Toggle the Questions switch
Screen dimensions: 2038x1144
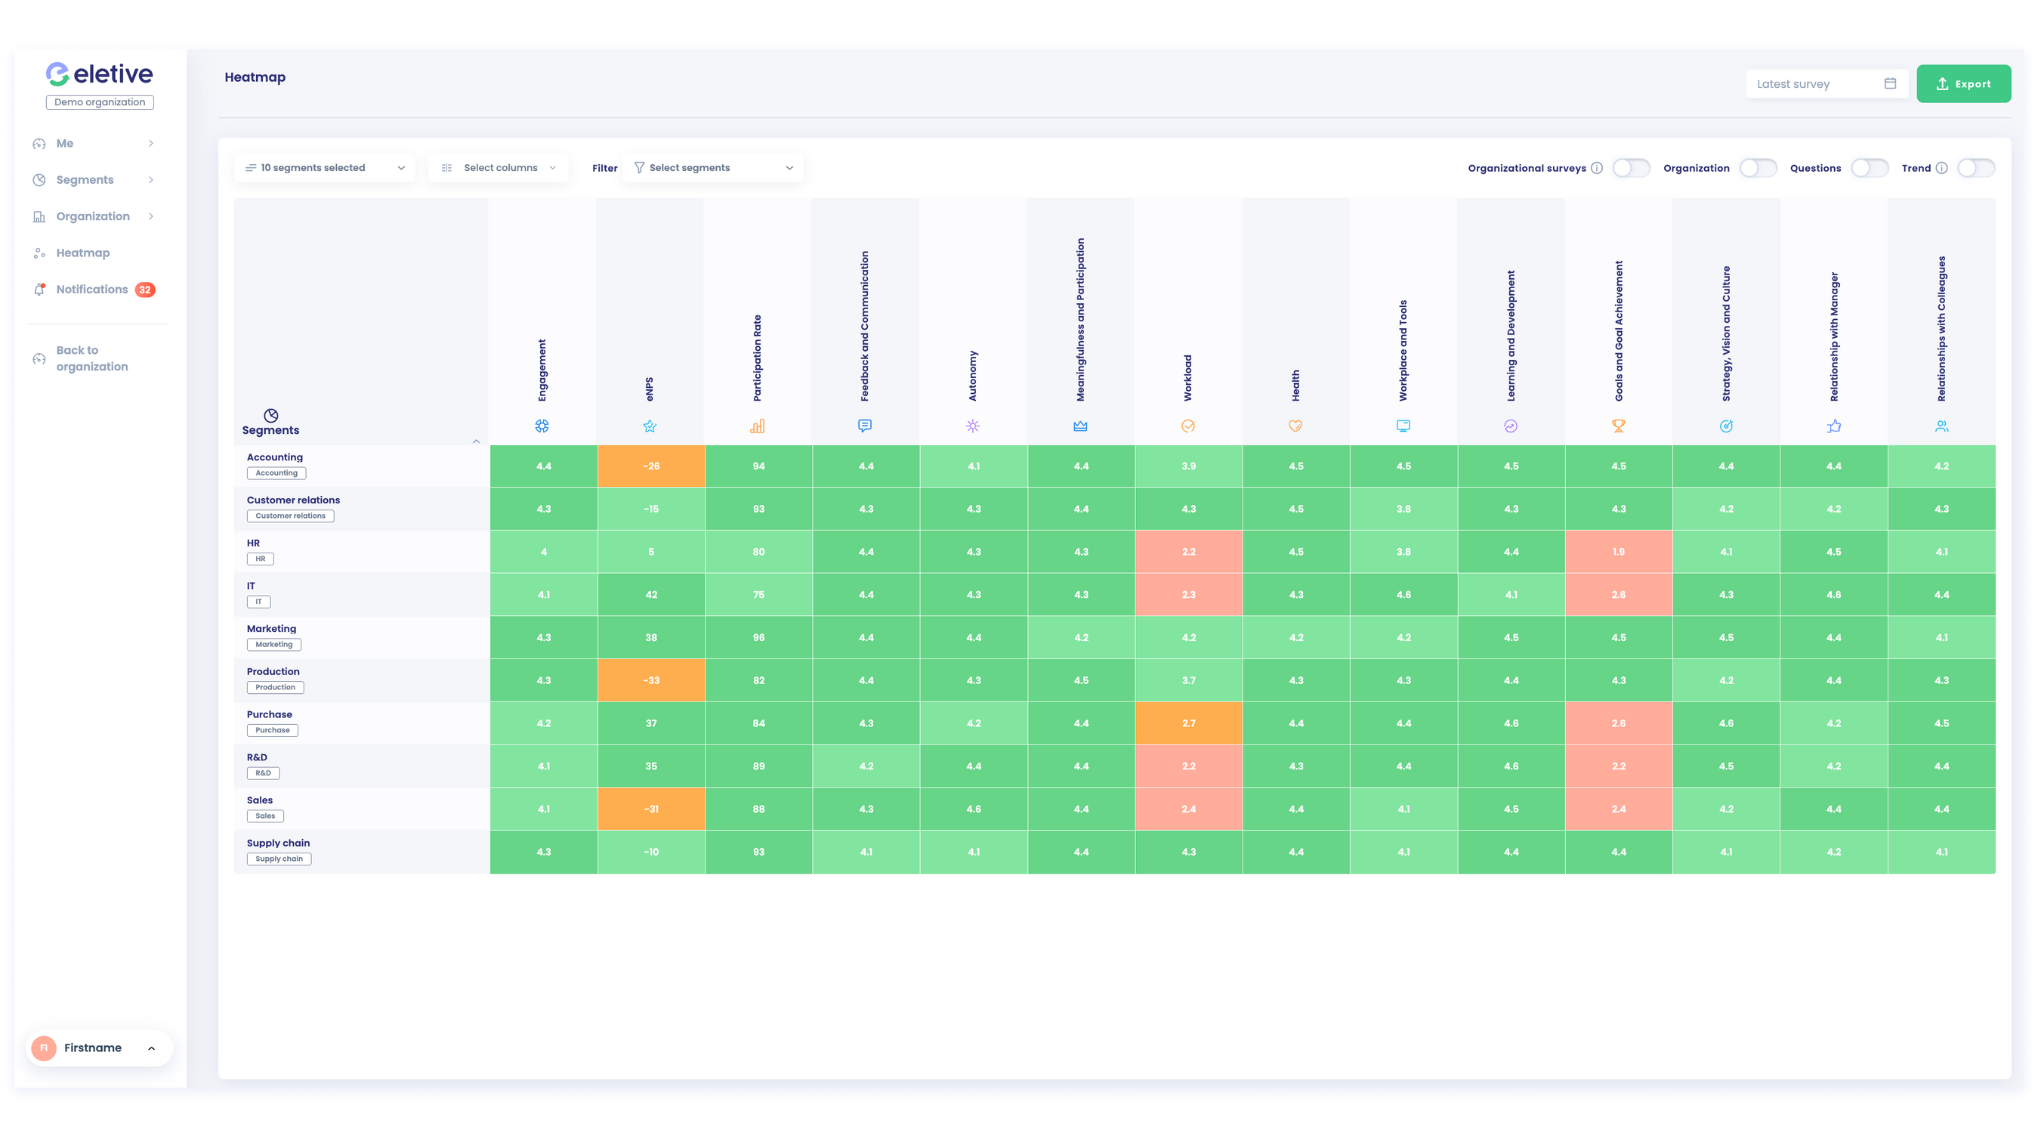pyautogui.click(x=1869, y=167)
